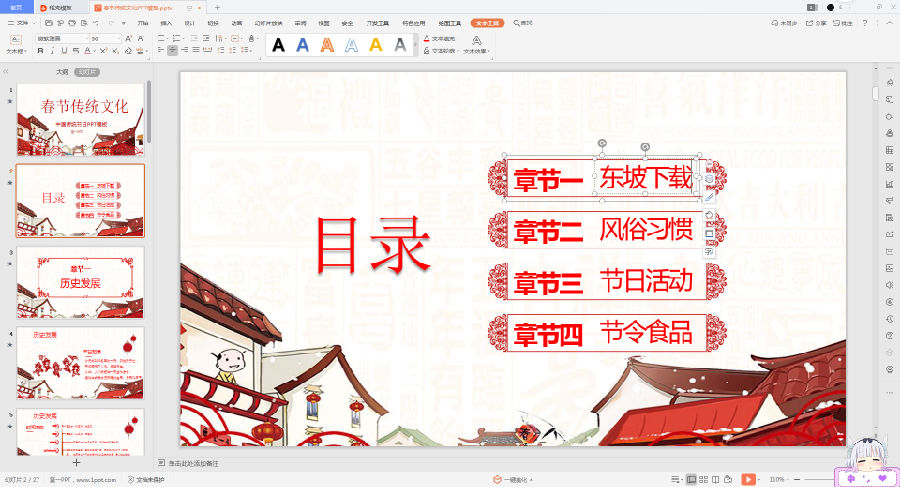Click the increase font size icon
Screen dimensions: 900x487
coord(129,38)
